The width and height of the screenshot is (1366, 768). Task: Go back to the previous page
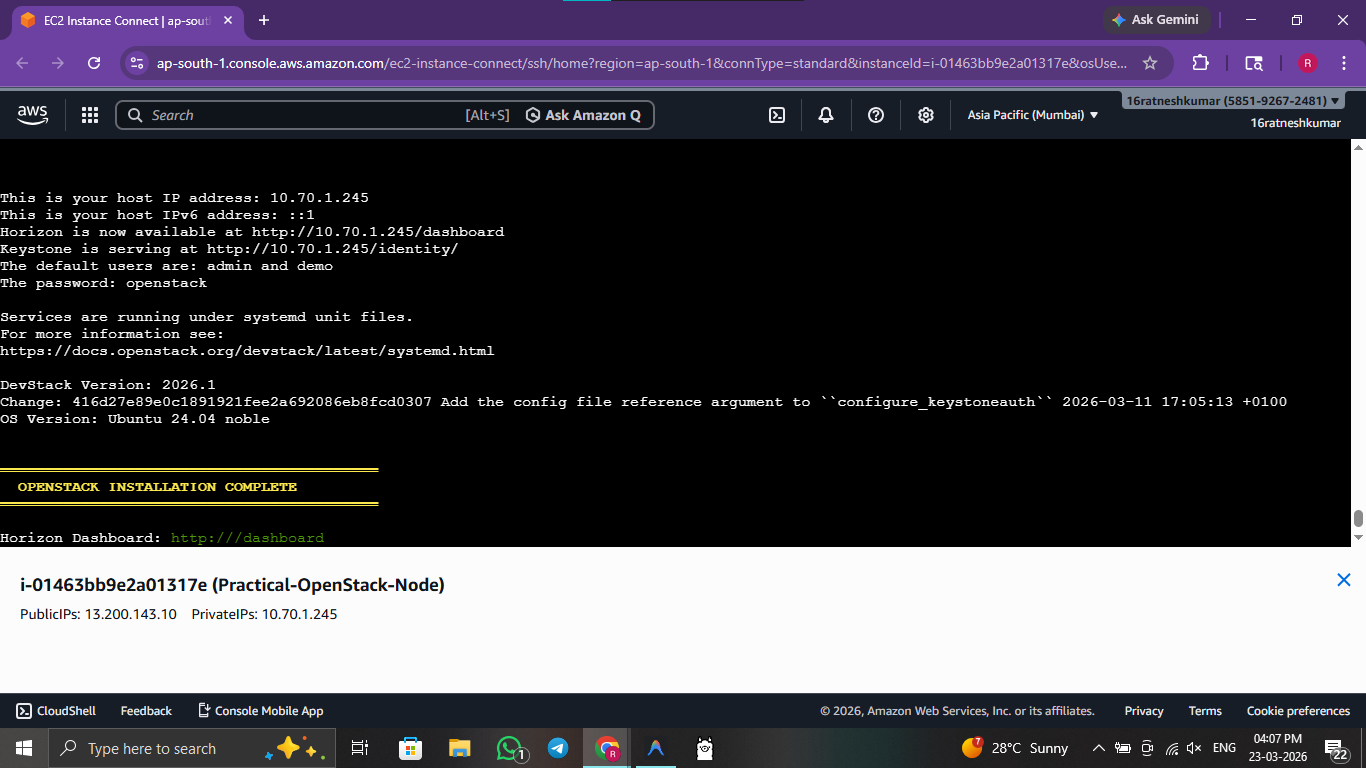click(x=23, y=63)
